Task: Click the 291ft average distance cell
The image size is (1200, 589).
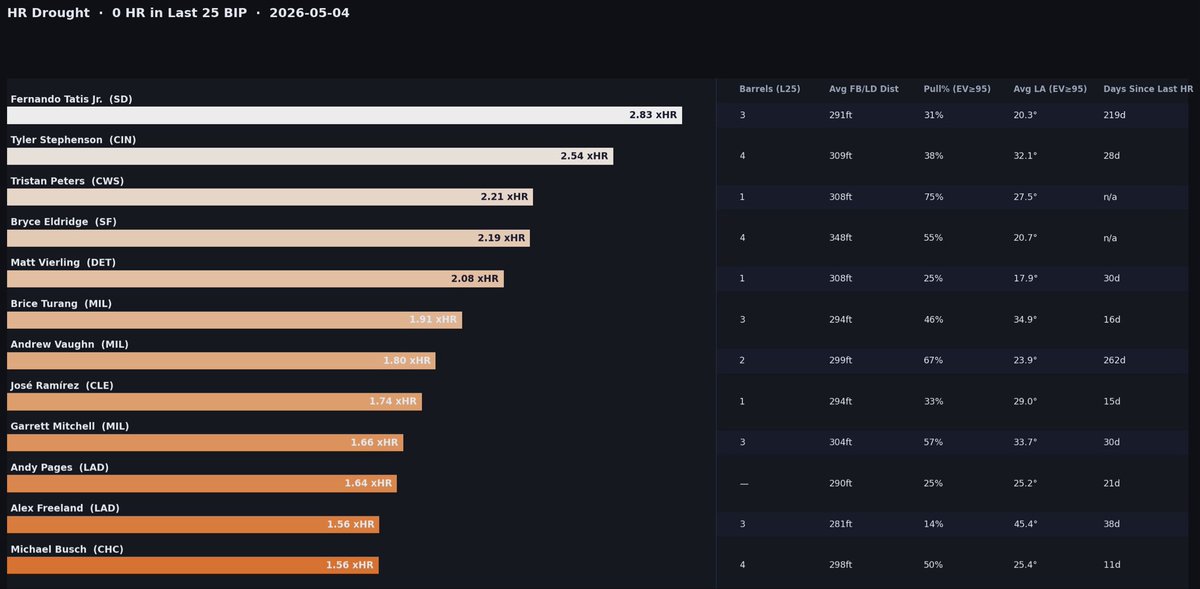Action: 840,116
